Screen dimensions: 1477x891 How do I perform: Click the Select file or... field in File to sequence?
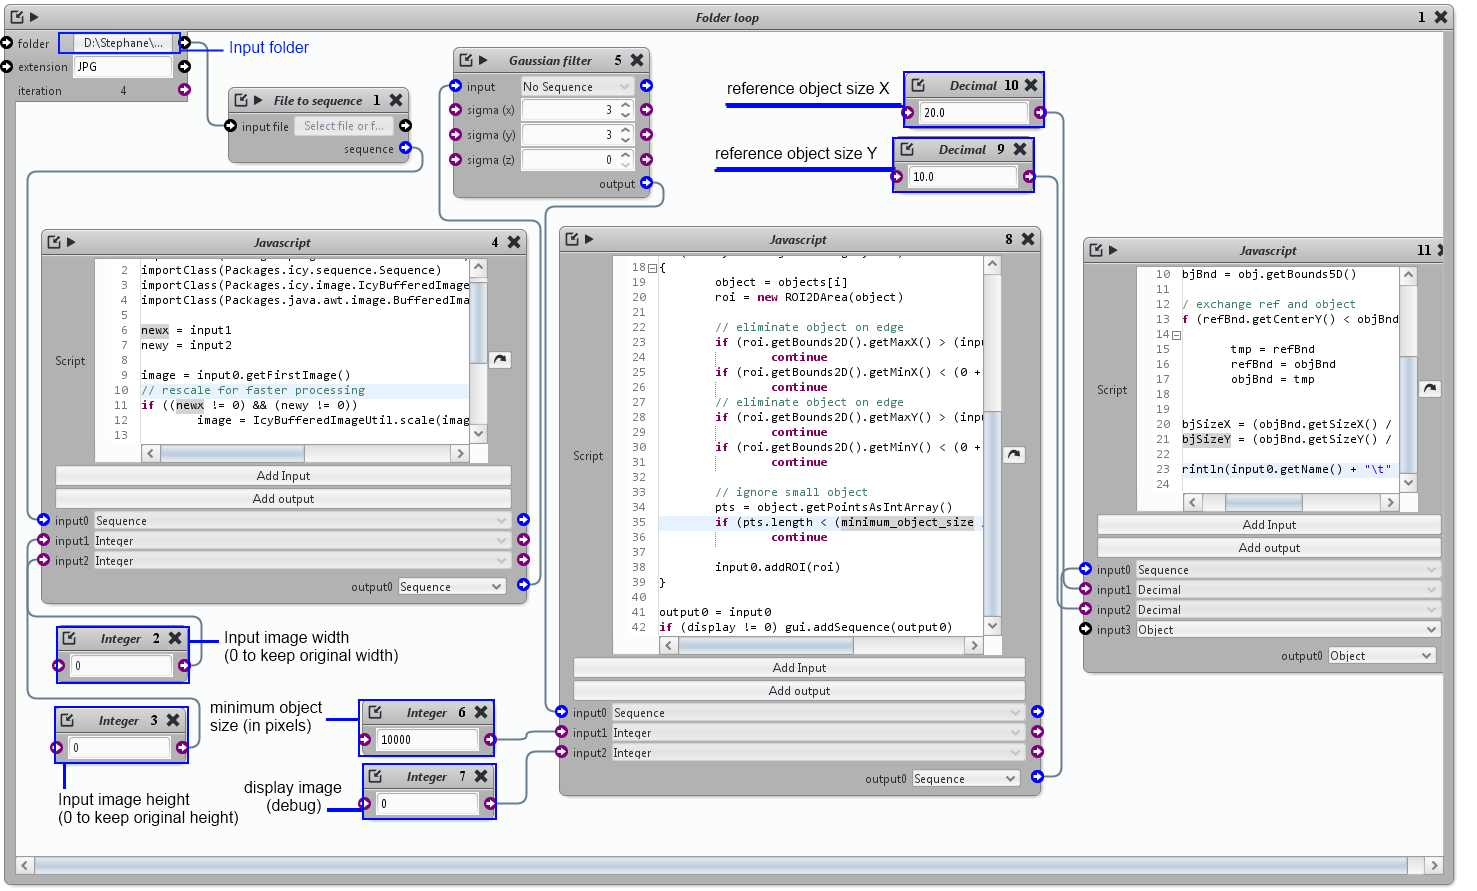pos(345,126)
